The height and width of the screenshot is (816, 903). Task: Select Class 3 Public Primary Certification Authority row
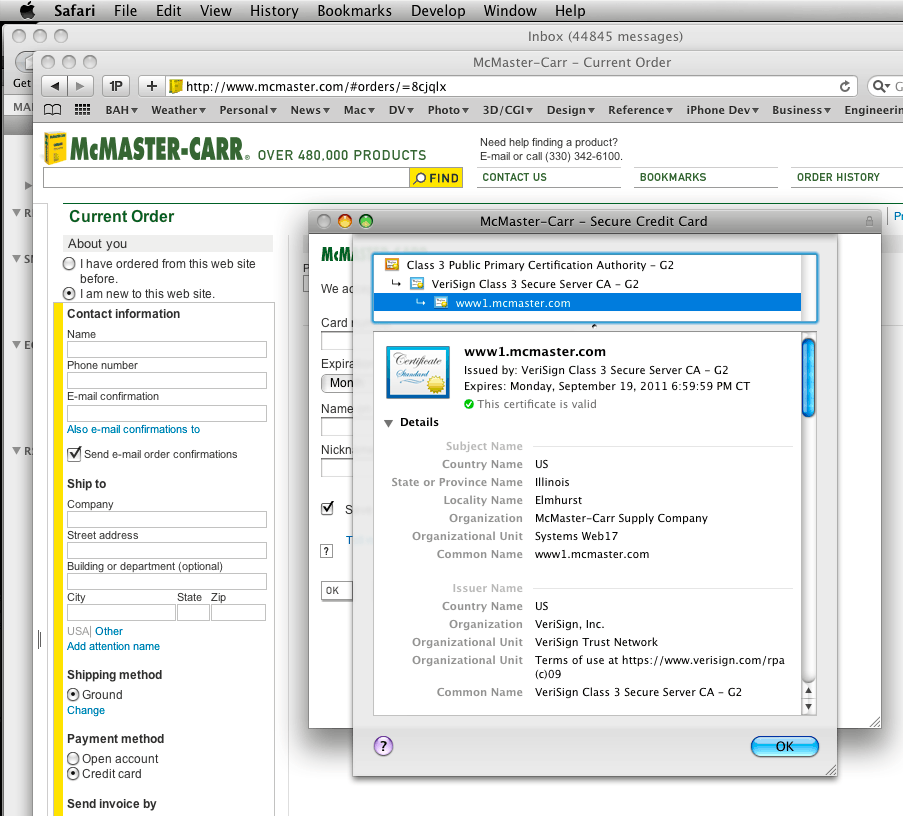(x=587, y=264)
